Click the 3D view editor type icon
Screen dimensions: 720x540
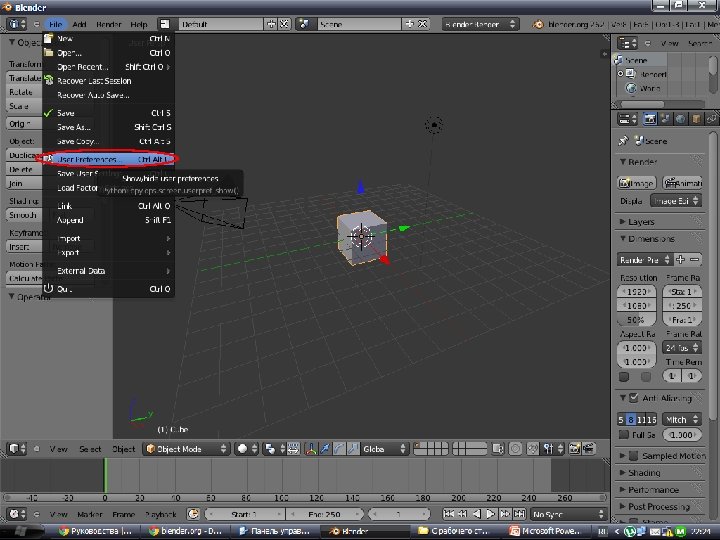pyautogui.click(x=17, y=449)
